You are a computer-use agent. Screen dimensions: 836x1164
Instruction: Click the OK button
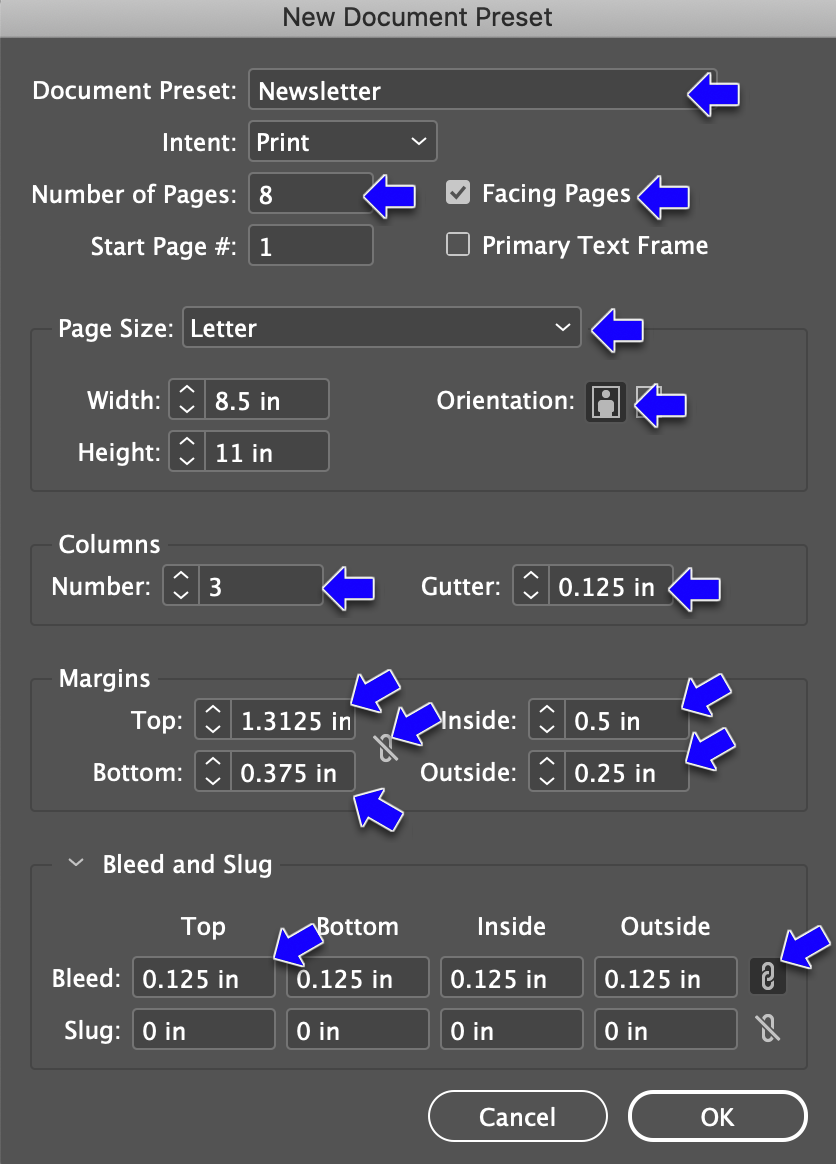(718, 1116)
